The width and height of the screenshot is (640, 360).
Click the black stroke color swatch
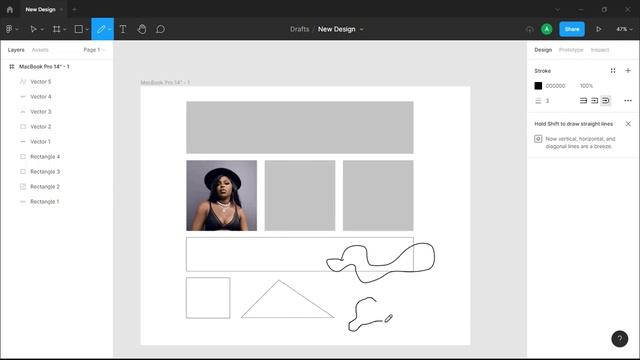(538, 86)
